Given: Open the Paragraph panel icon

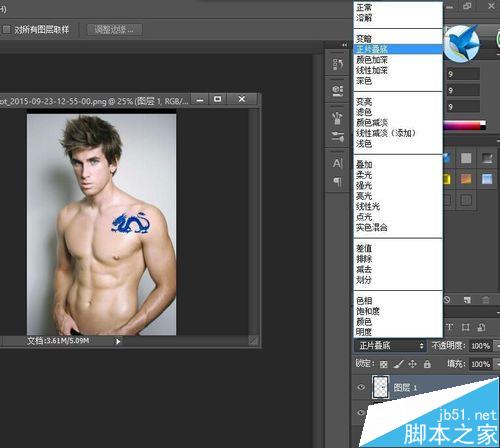Looking at the screenshot, I should point(337,181).
